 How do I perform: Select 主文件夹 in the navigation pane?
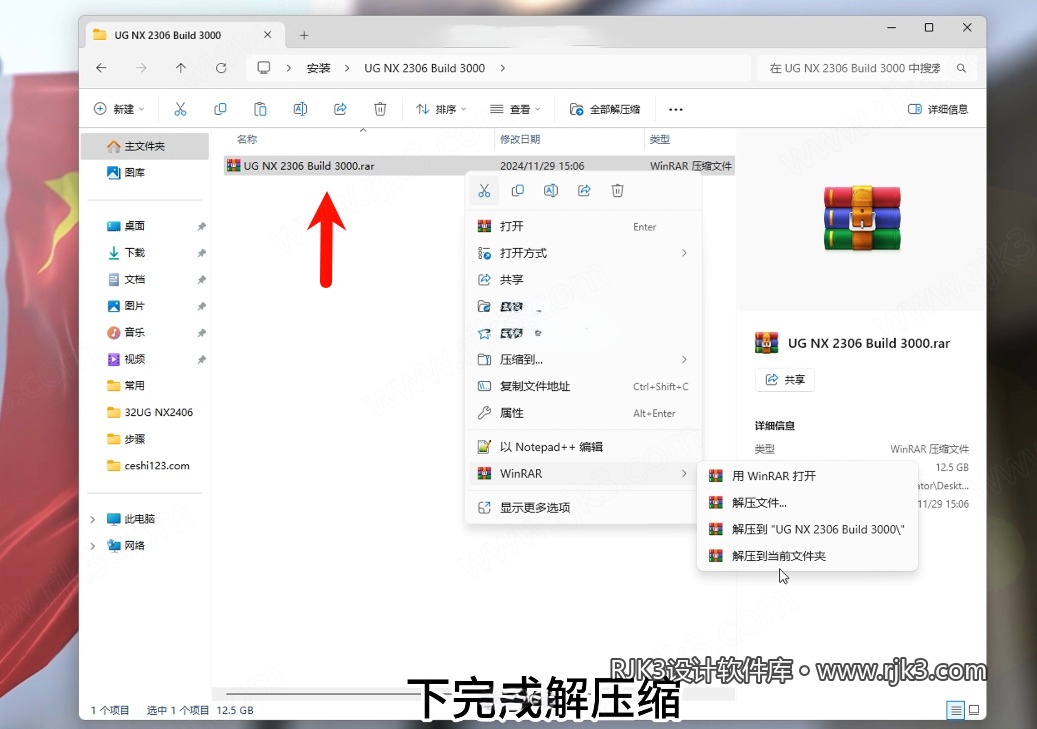(x=145, y=146)
